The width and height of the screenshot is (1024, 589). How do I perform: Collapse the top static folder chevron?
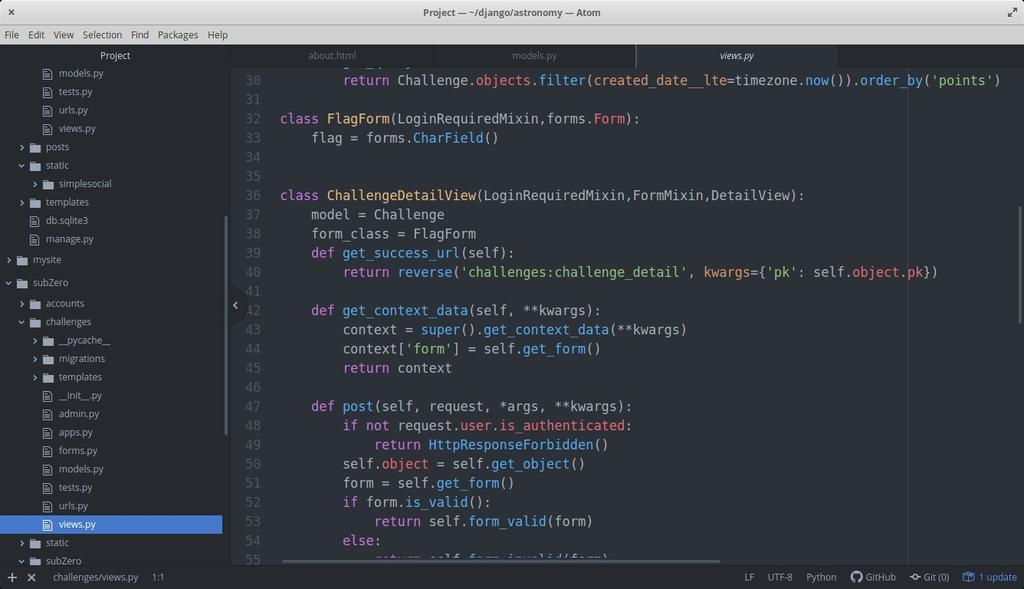(22, 166)
